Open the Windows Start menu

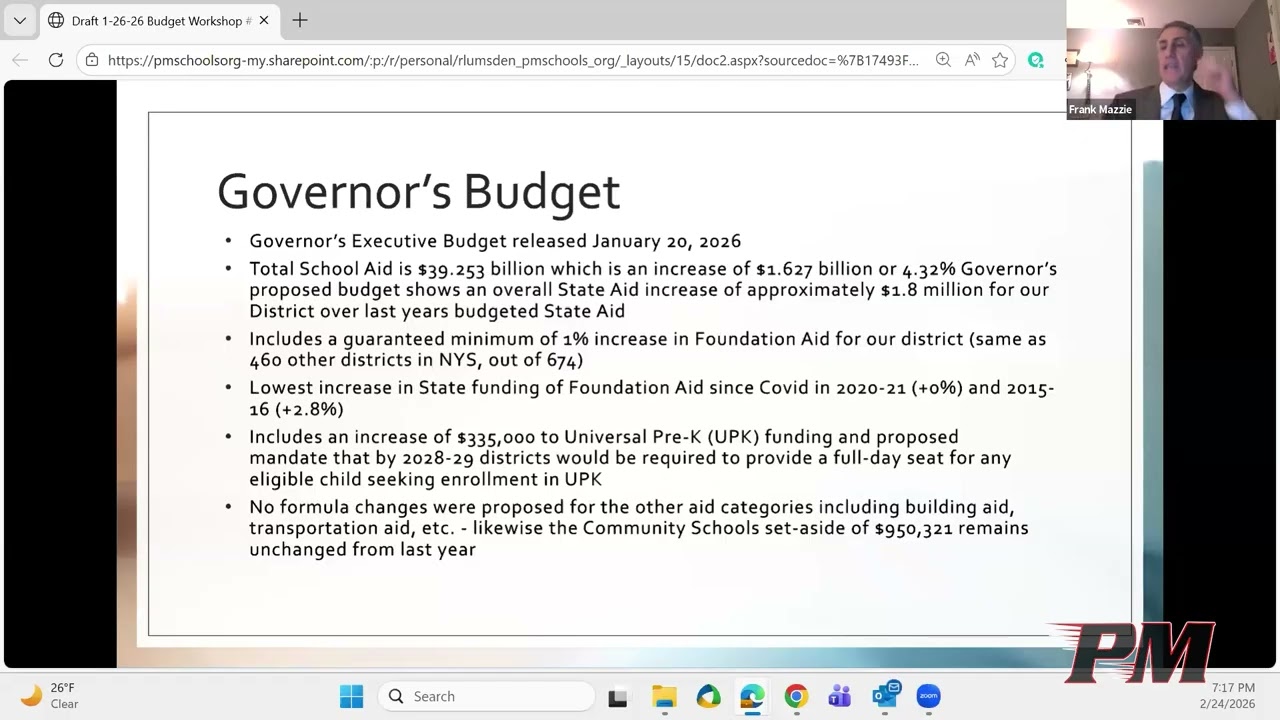pos(352,696)
